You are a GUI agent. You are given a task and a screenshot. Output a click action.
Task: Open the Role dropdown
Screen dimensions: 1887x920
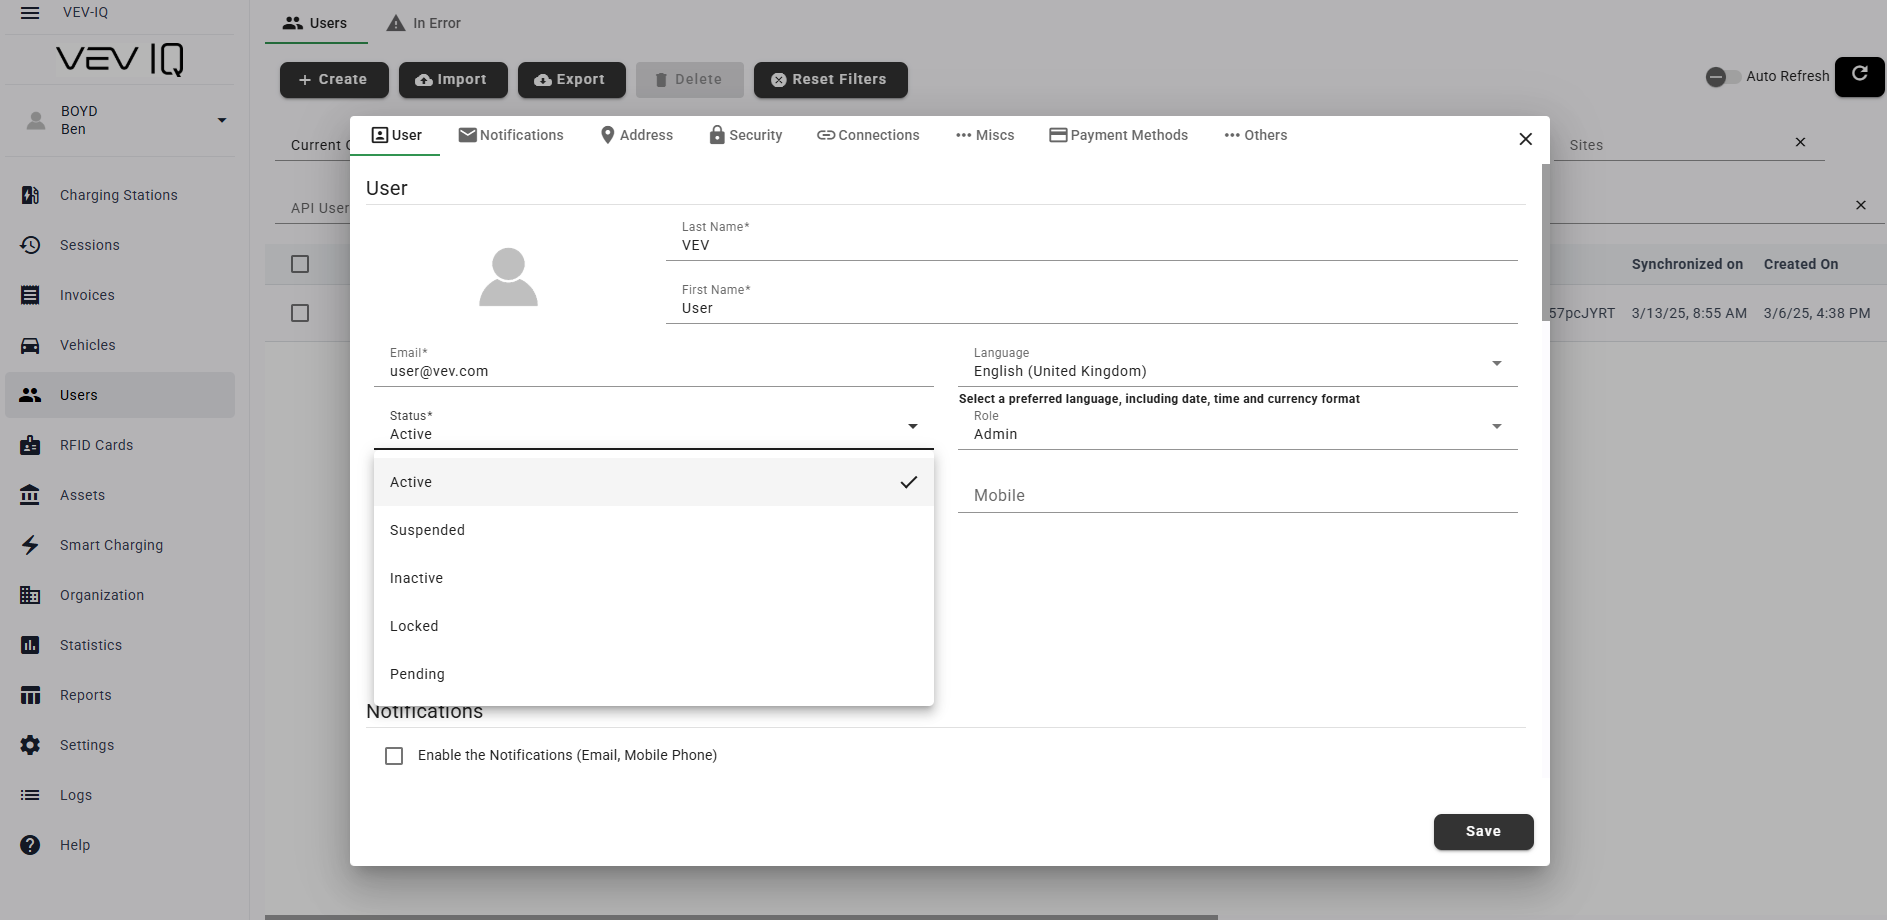tap(1496, 427)
